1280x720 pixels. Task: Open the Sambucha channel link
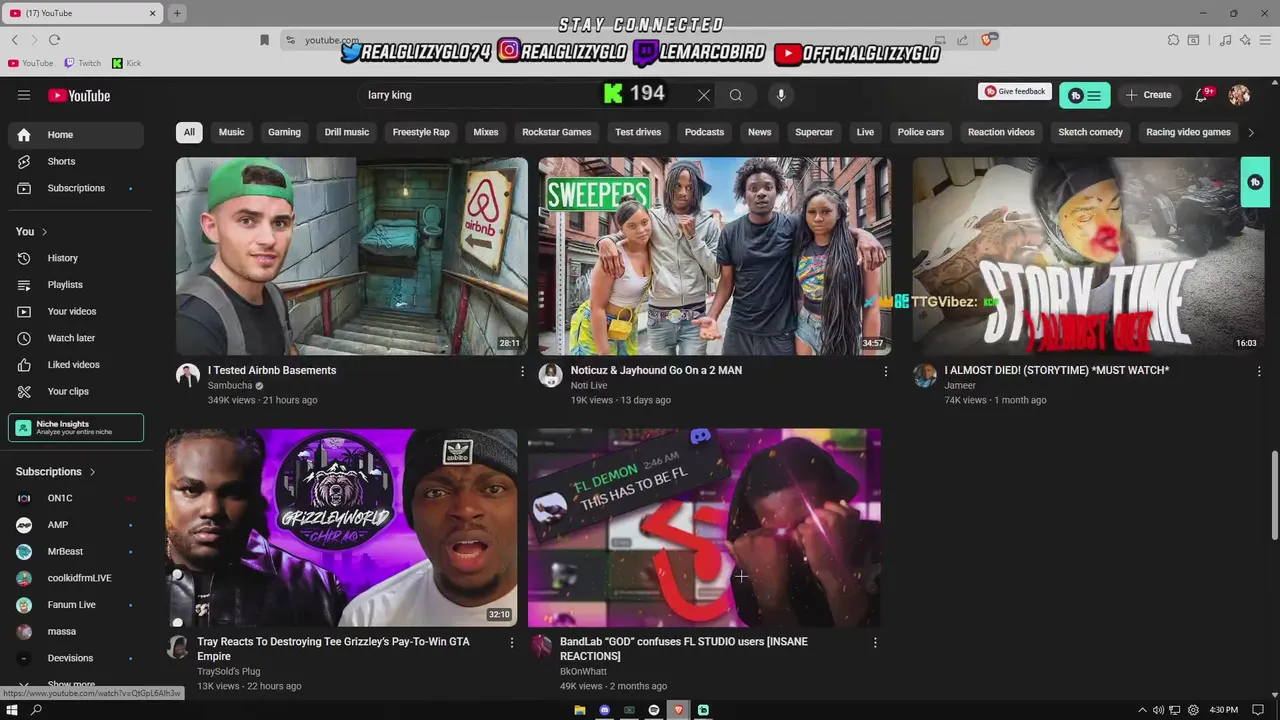pyautogui.click(x=232, y=386)
